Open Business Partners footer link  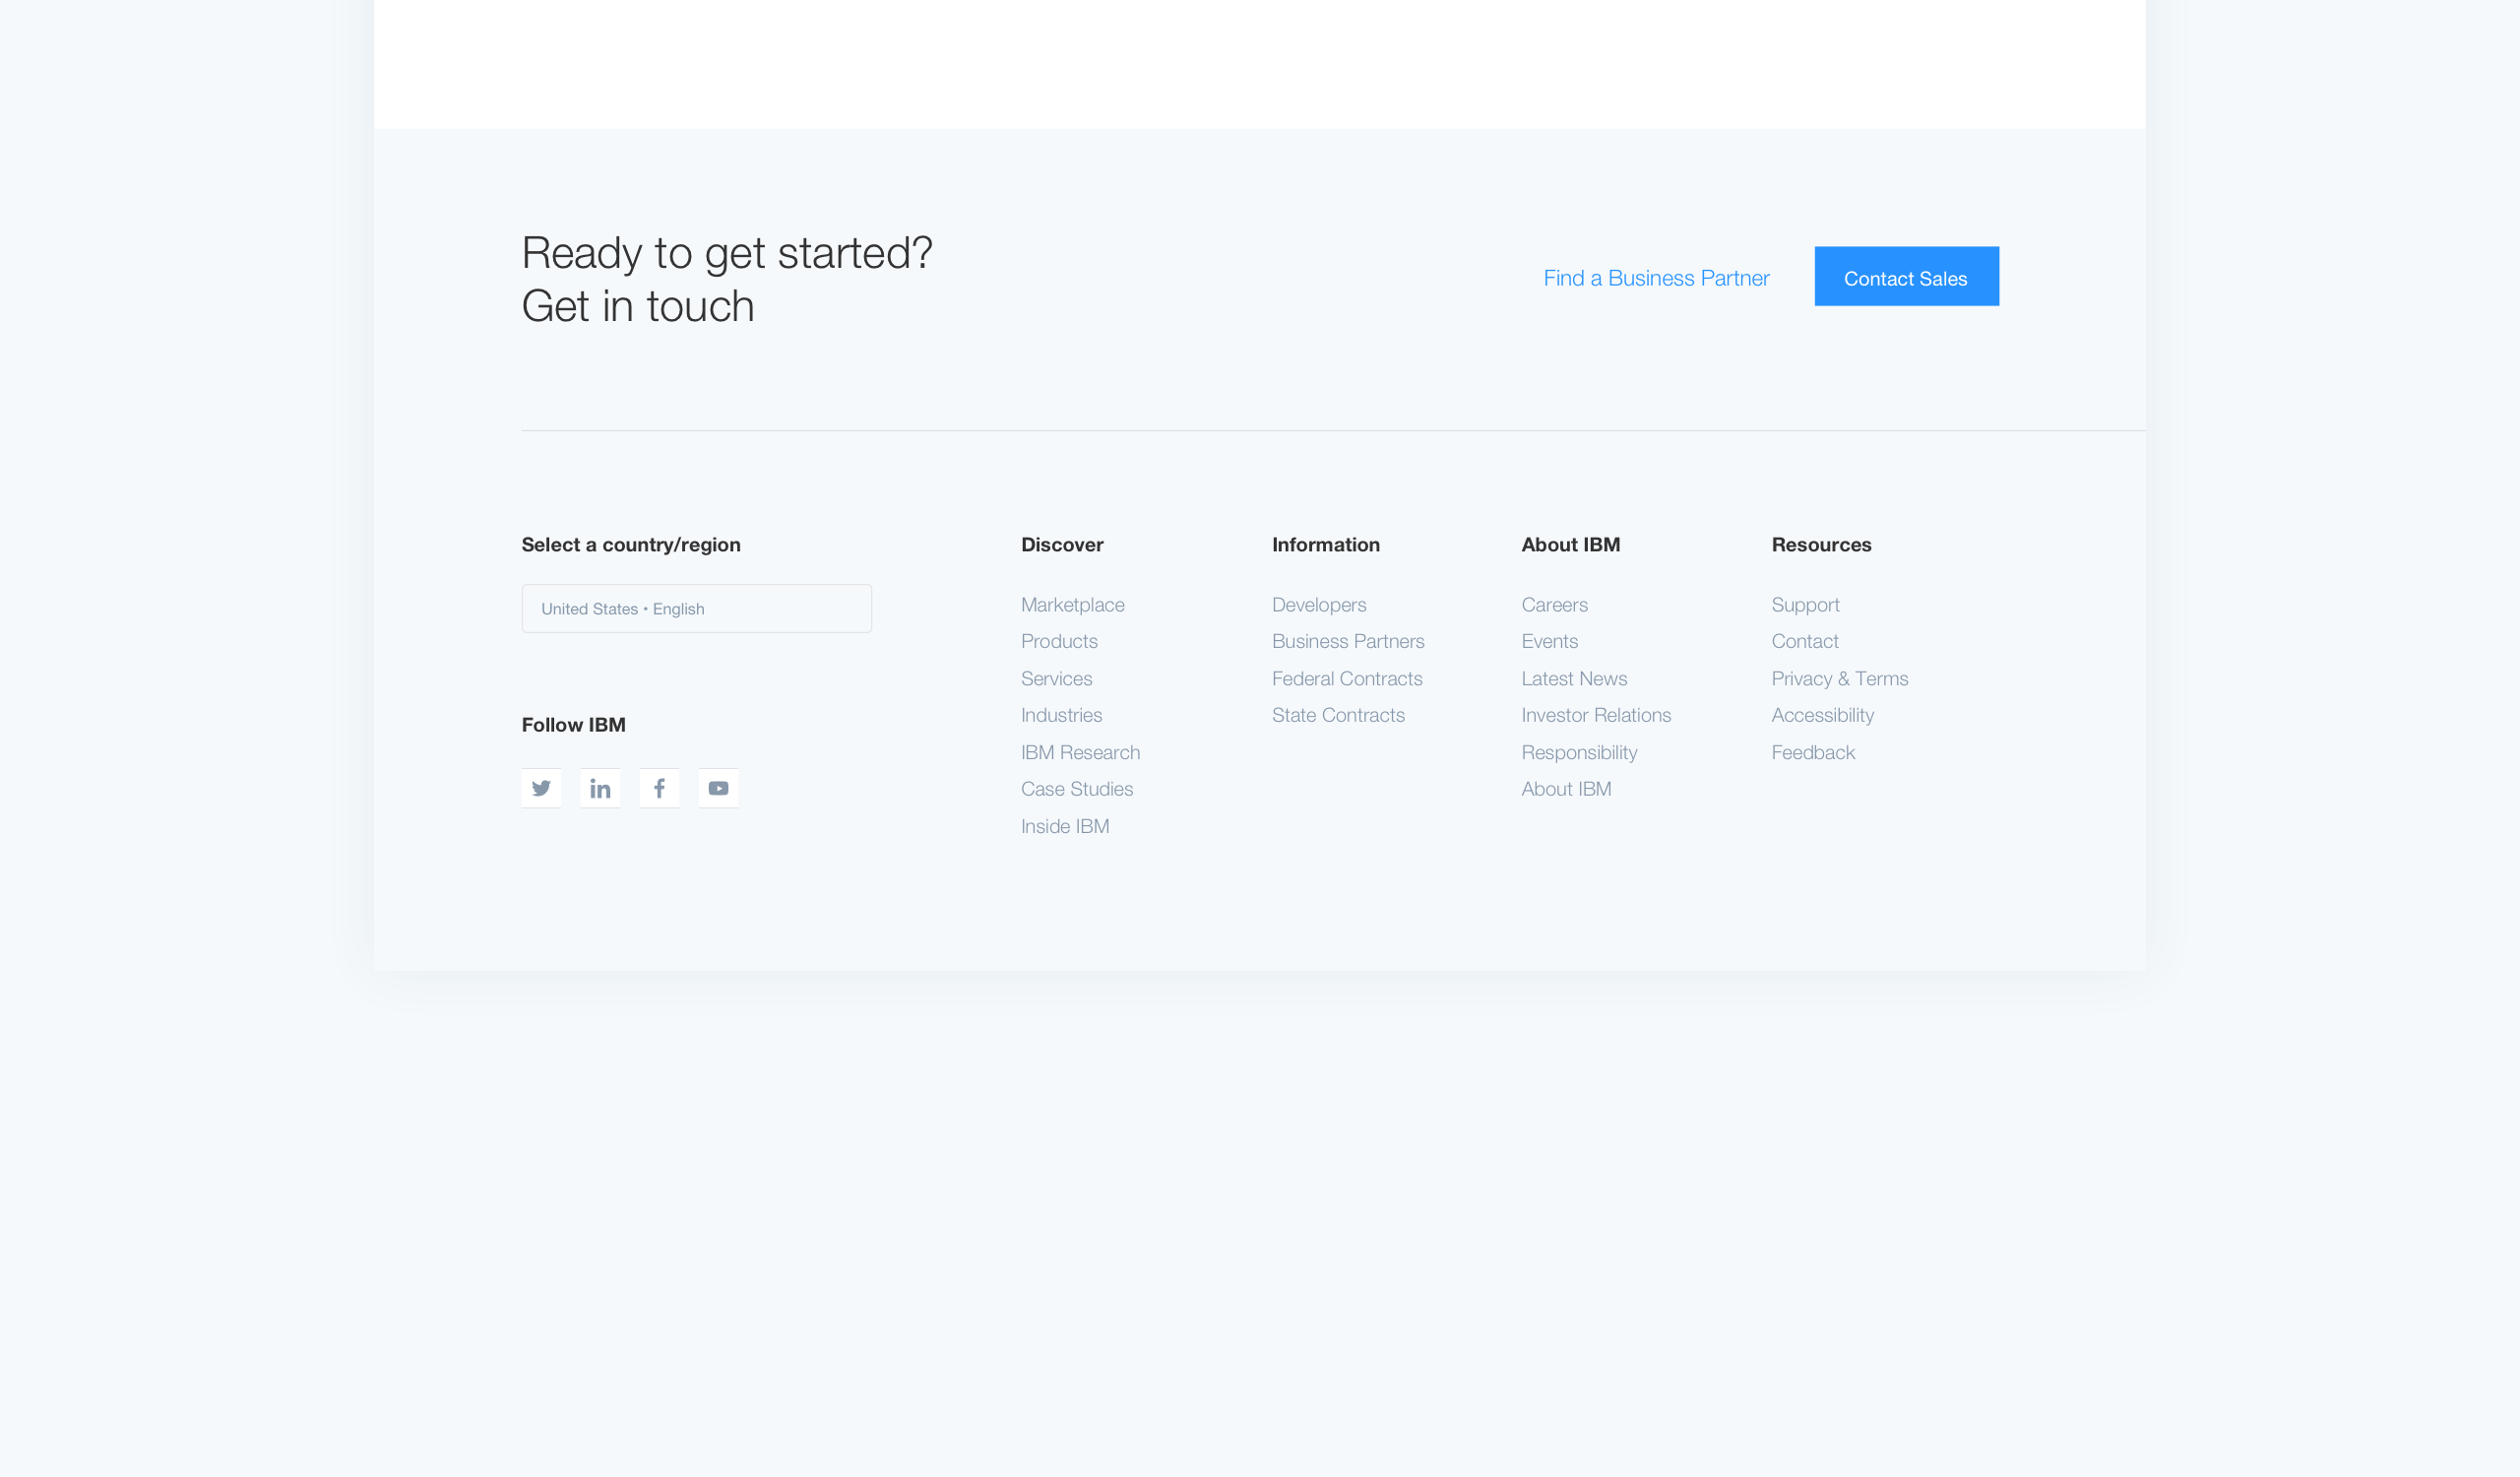tap(1347, 641)
